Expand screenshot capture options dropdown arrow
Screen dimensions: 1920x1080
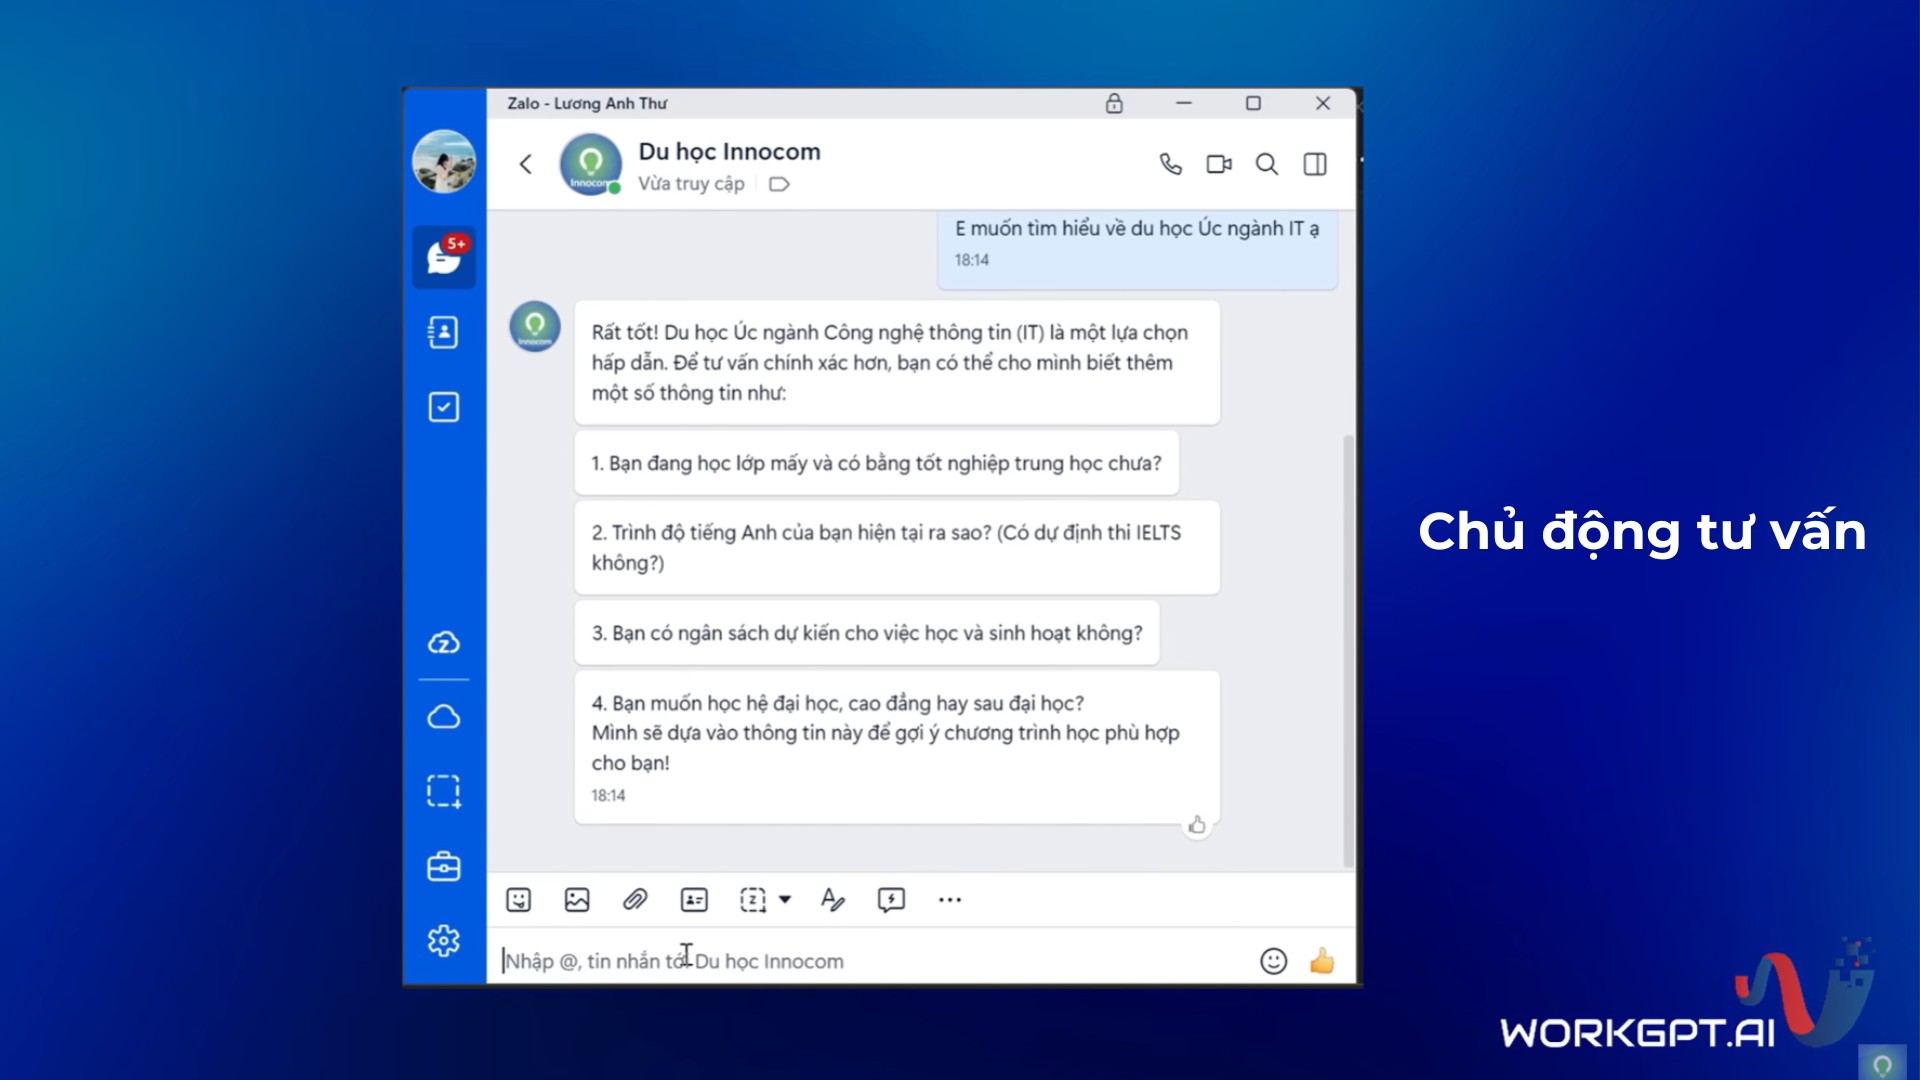785,900
